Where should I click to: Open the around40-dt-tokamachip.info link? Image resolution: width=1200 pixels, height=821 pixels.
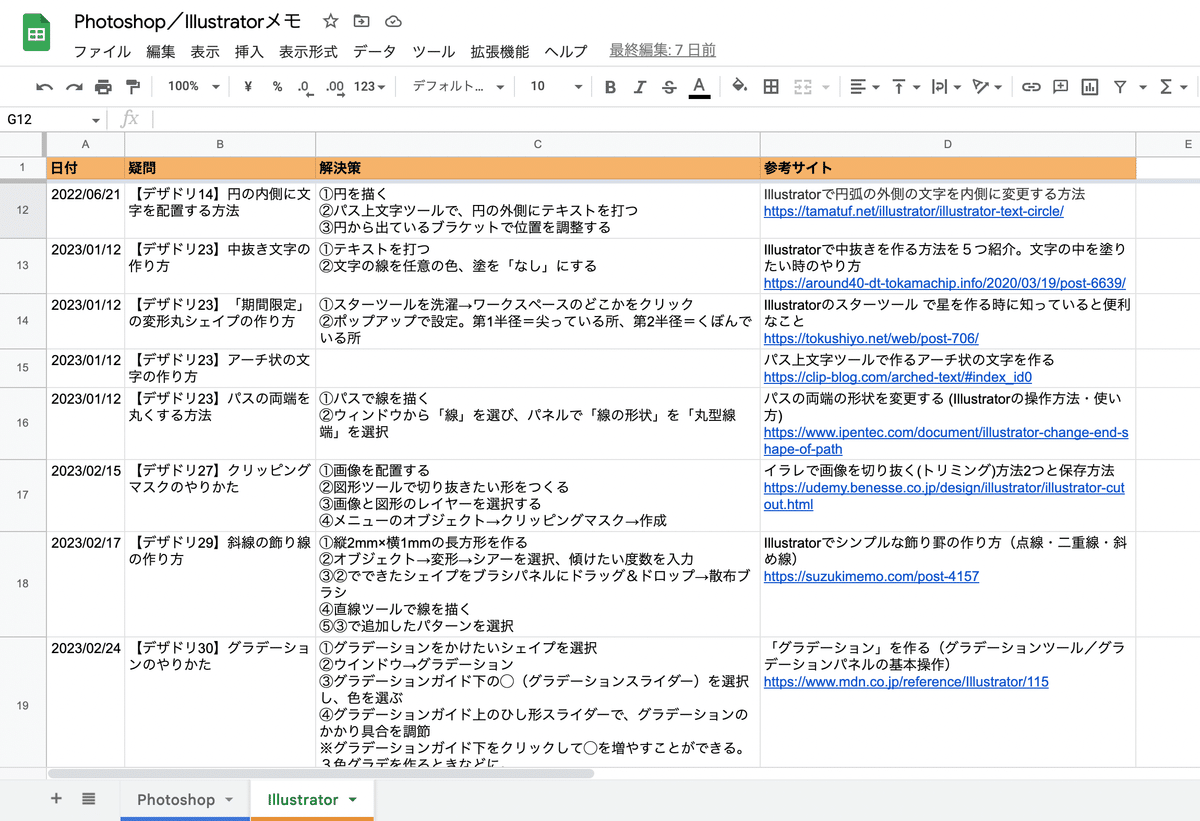pyautogui.click(x=944, y=283)
